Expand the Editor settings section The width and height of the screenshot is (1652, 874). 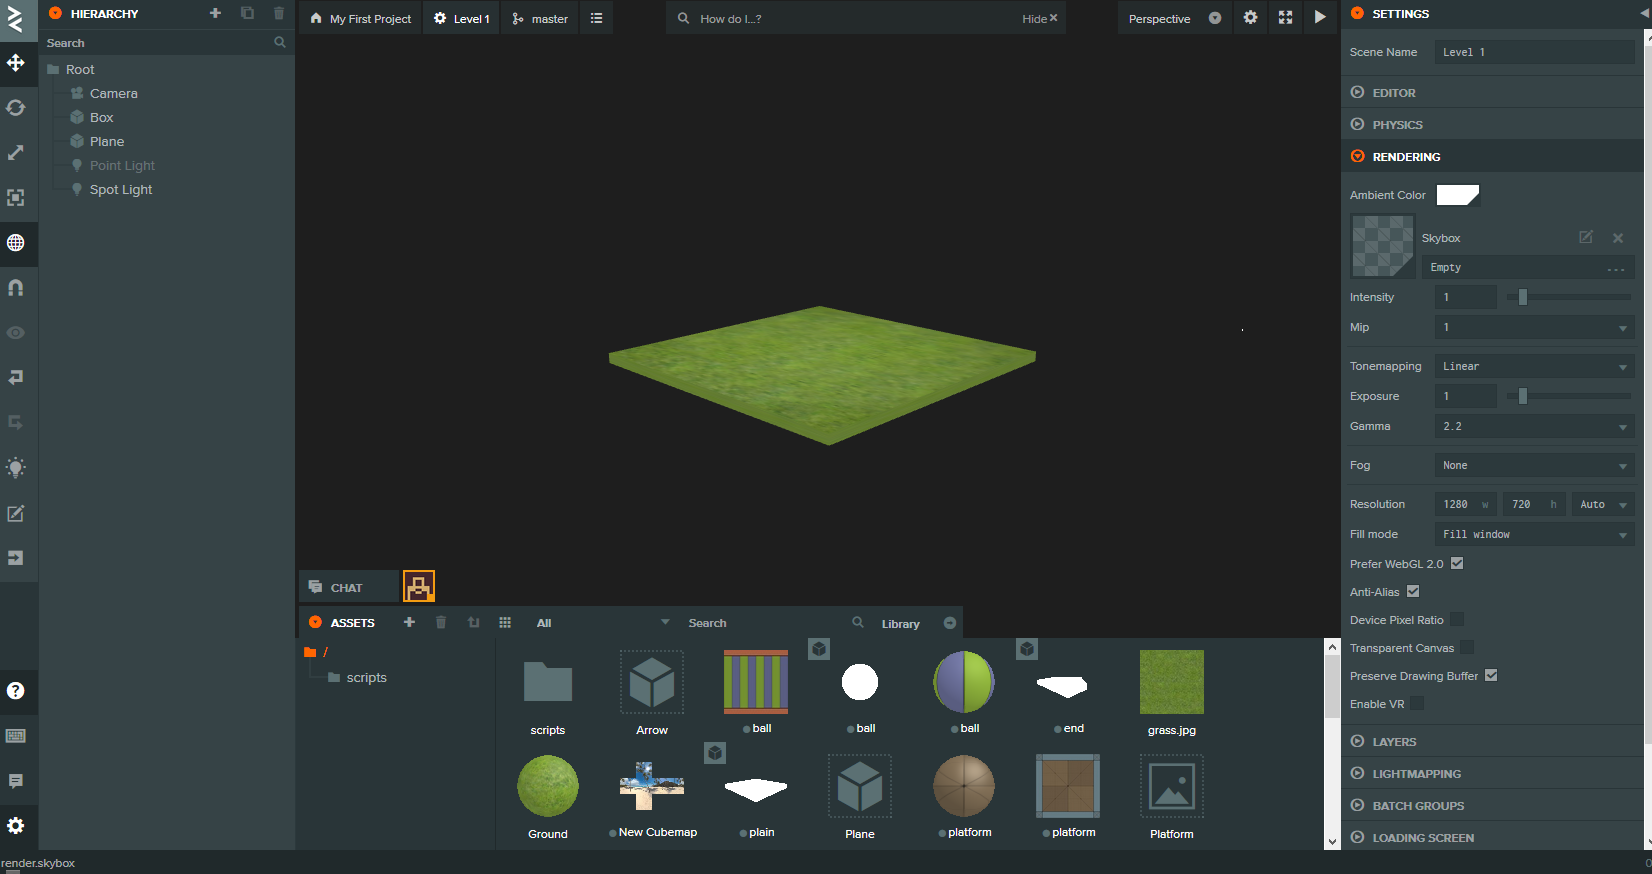click(x=1490, y=92)
